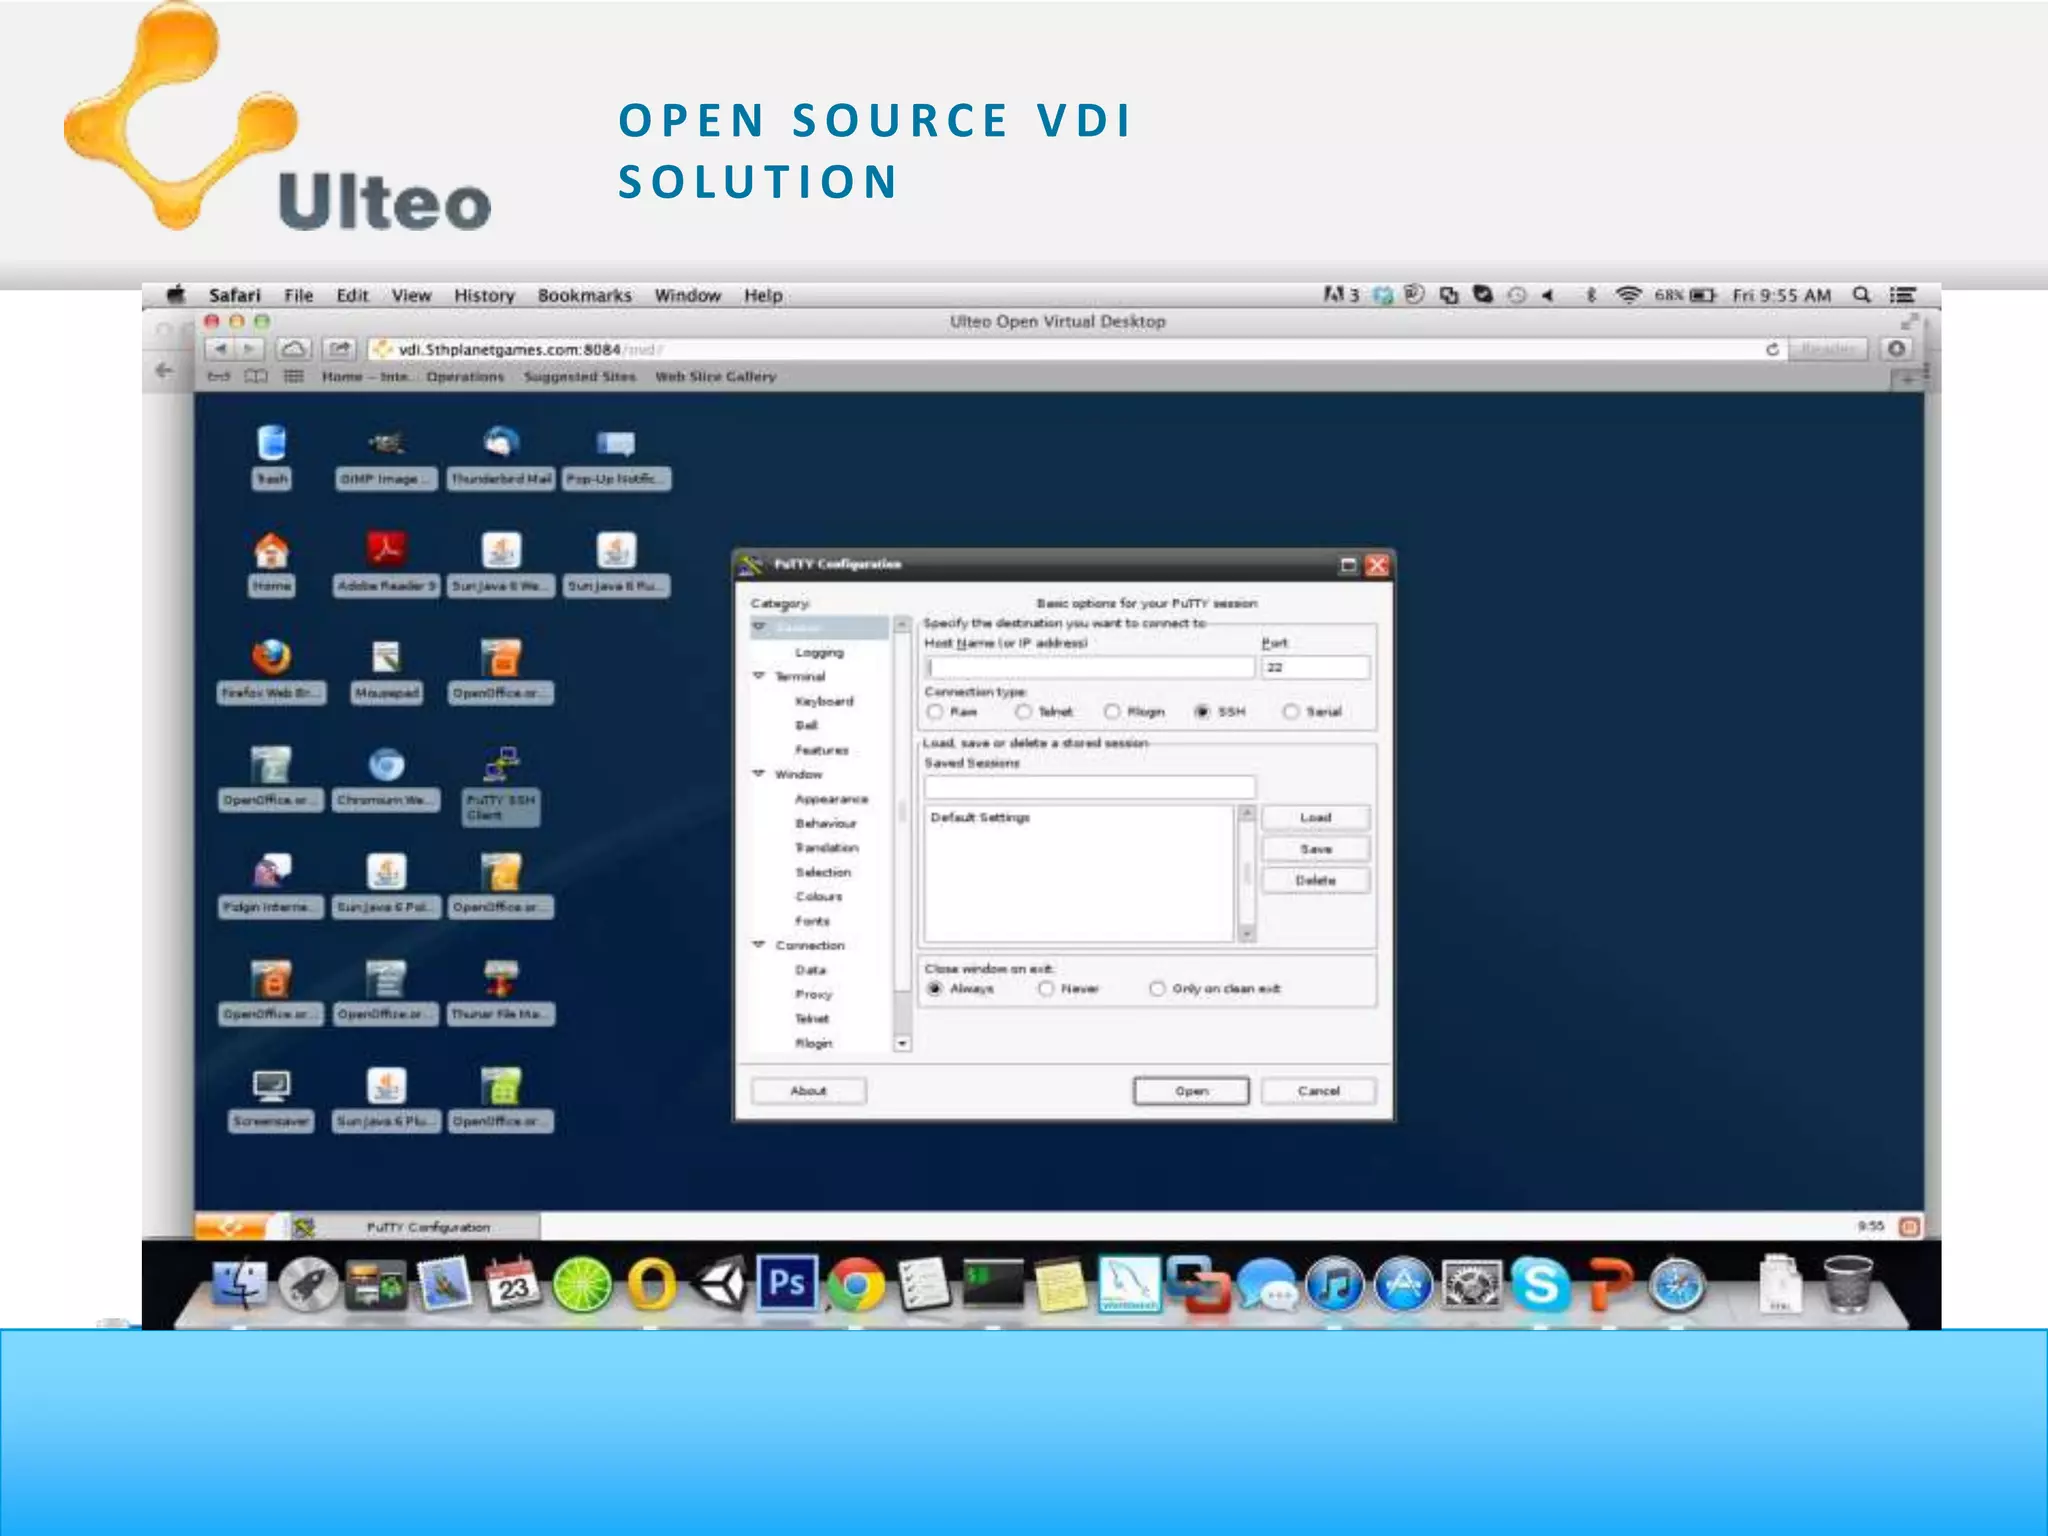Click the Open button in PuTTY

coord(1191,1091)
